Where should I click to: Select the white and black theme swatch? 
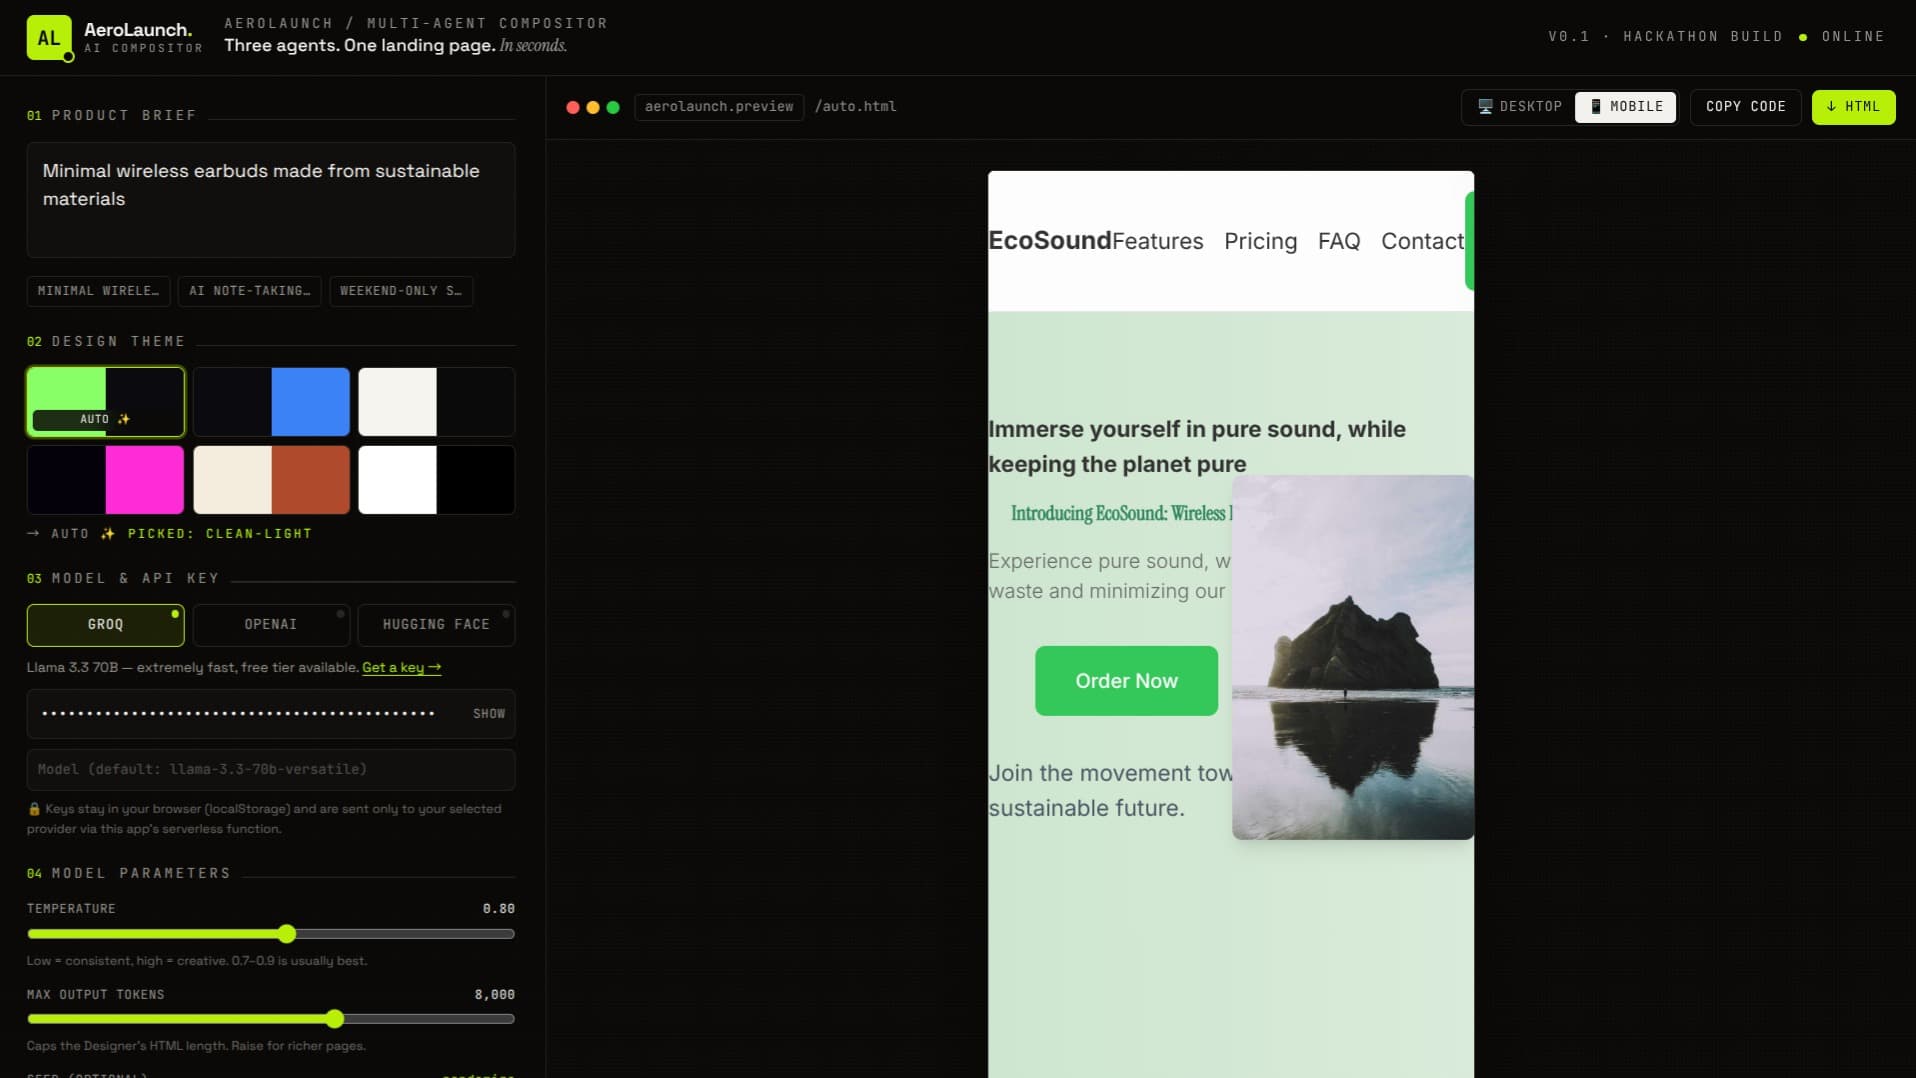pos(437,480)
